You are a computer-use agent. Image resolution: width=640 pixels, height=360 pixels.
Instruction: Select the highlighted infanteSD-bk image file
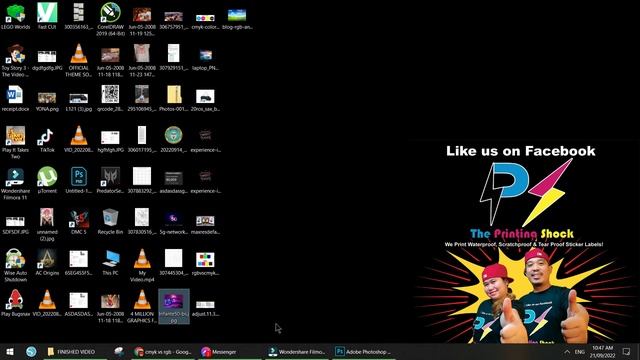pyautogui.click(x=173, y=306)
